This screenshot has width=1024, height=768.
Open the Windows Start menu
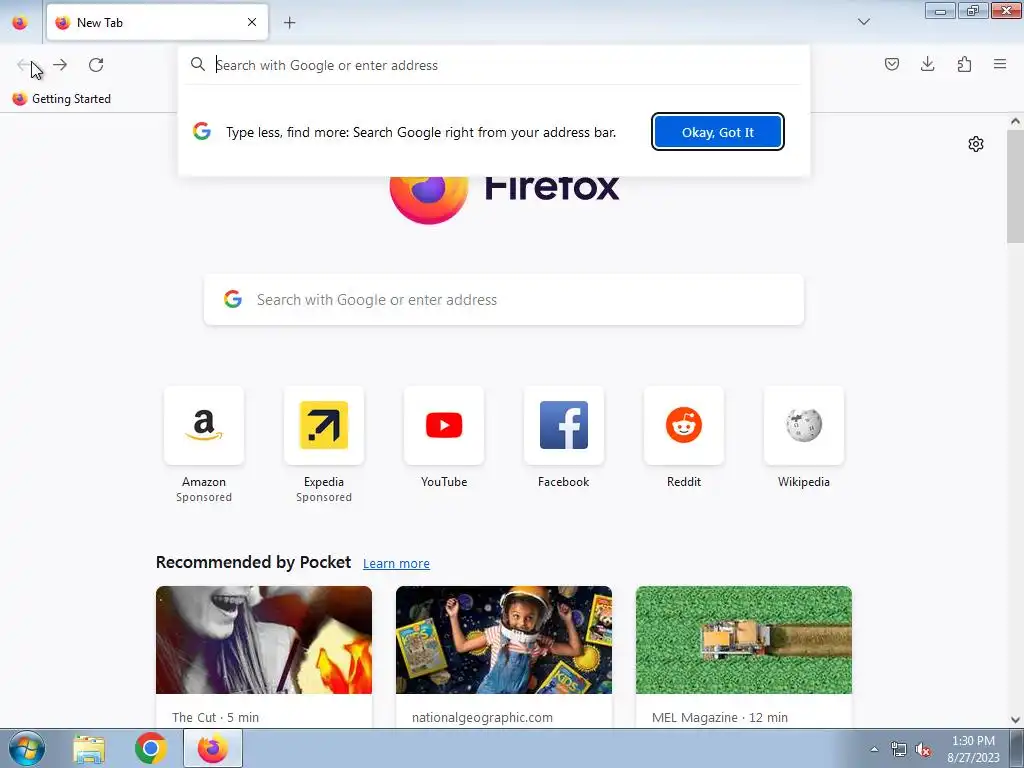point(27,748)
